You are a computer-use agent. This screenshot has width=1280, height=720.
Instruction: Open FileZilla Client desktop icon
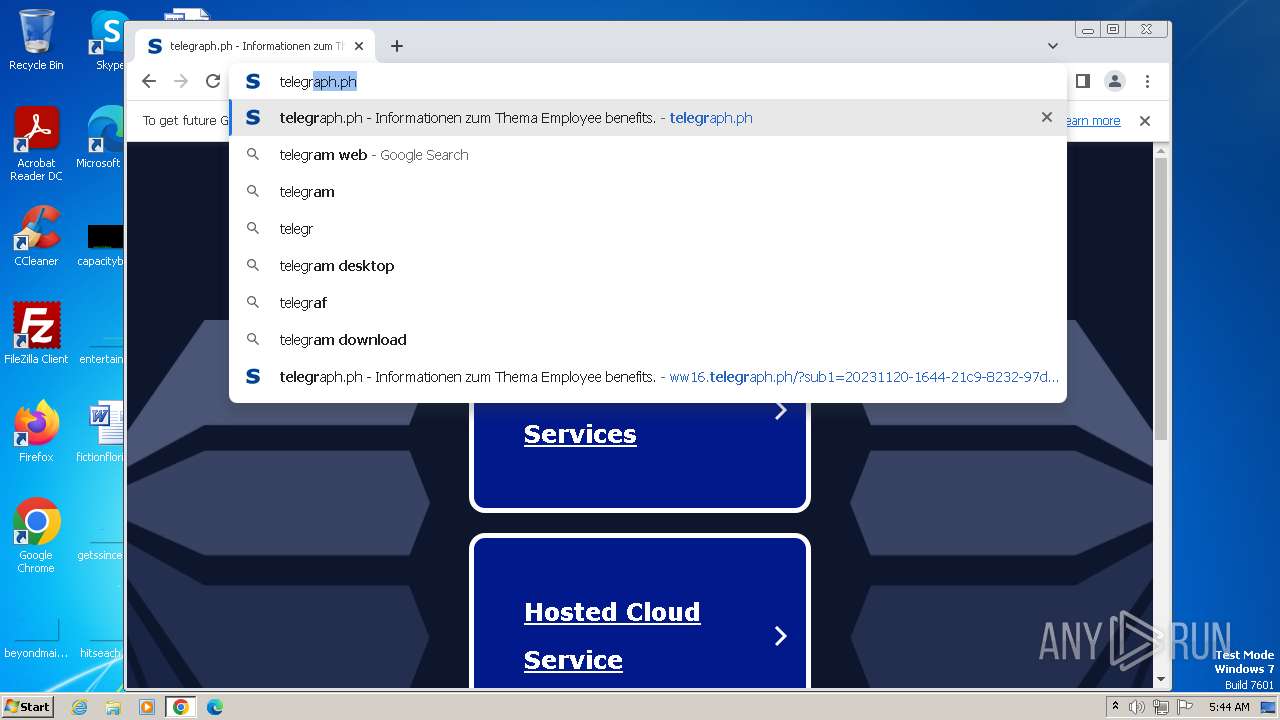coord(36,334)
